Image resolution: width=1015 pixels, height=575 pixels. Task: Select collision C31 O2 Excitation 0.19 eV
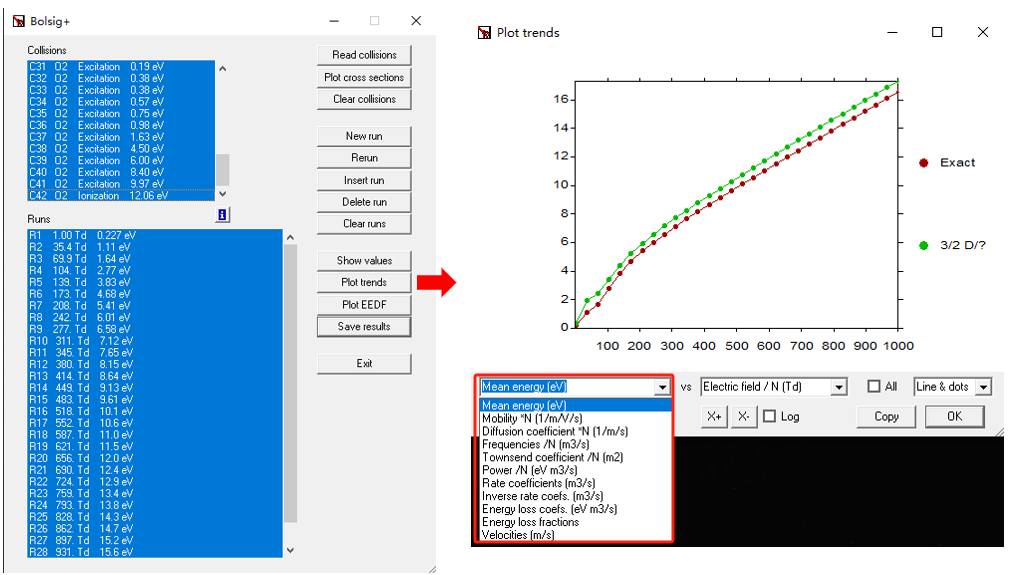tap(121, 67)
